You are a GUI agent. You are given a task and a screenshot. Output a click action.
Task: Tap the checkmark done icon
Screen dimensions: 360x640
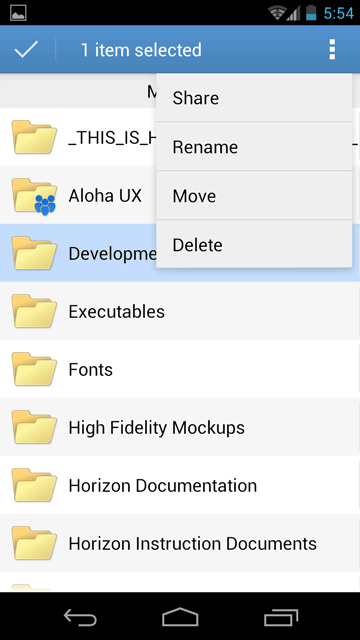coord(26,50)
